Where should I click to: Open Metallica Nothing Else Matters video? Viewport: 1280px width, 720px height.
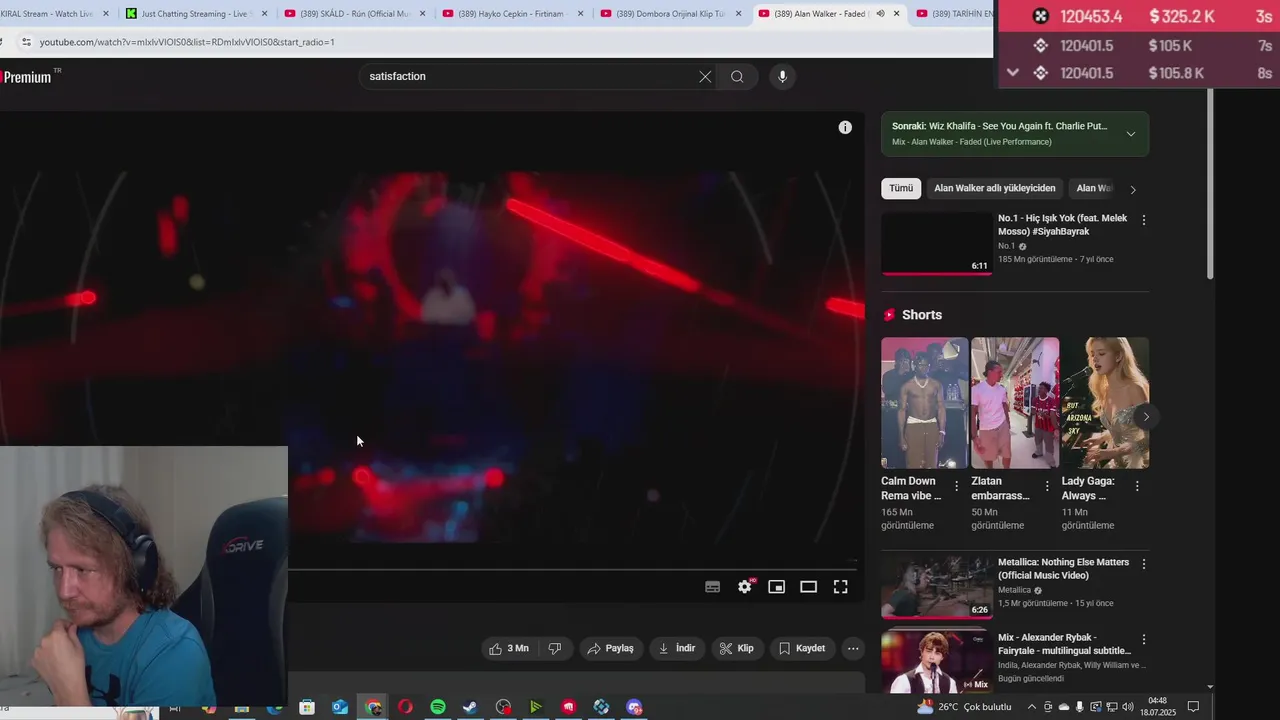(x=937, y=587)
